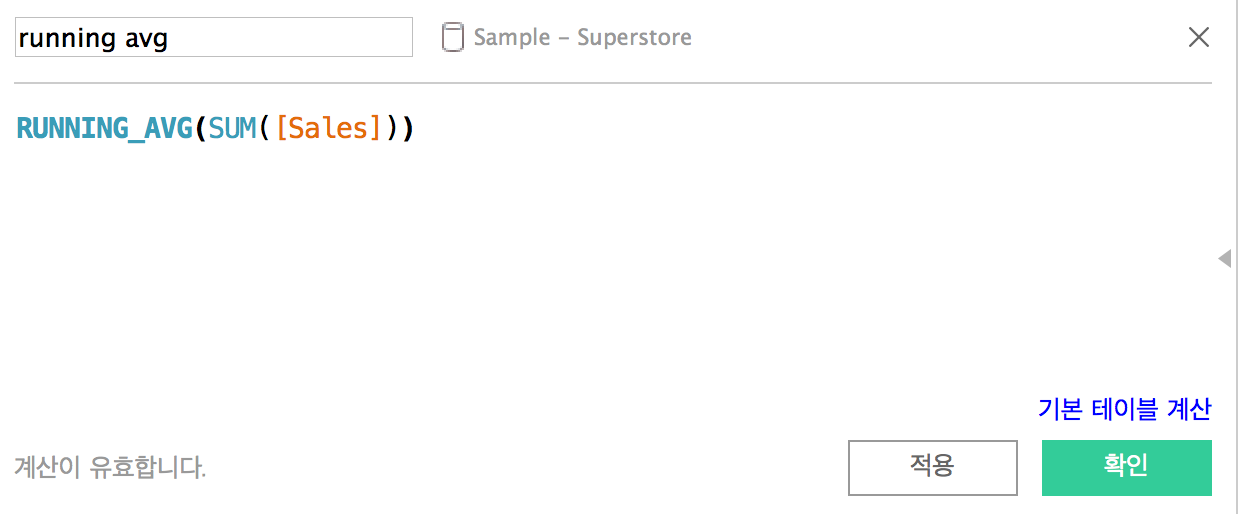Click the SUM function in formula
Viewport: 1238px width, 514px height.
click(x=232, y=129)
